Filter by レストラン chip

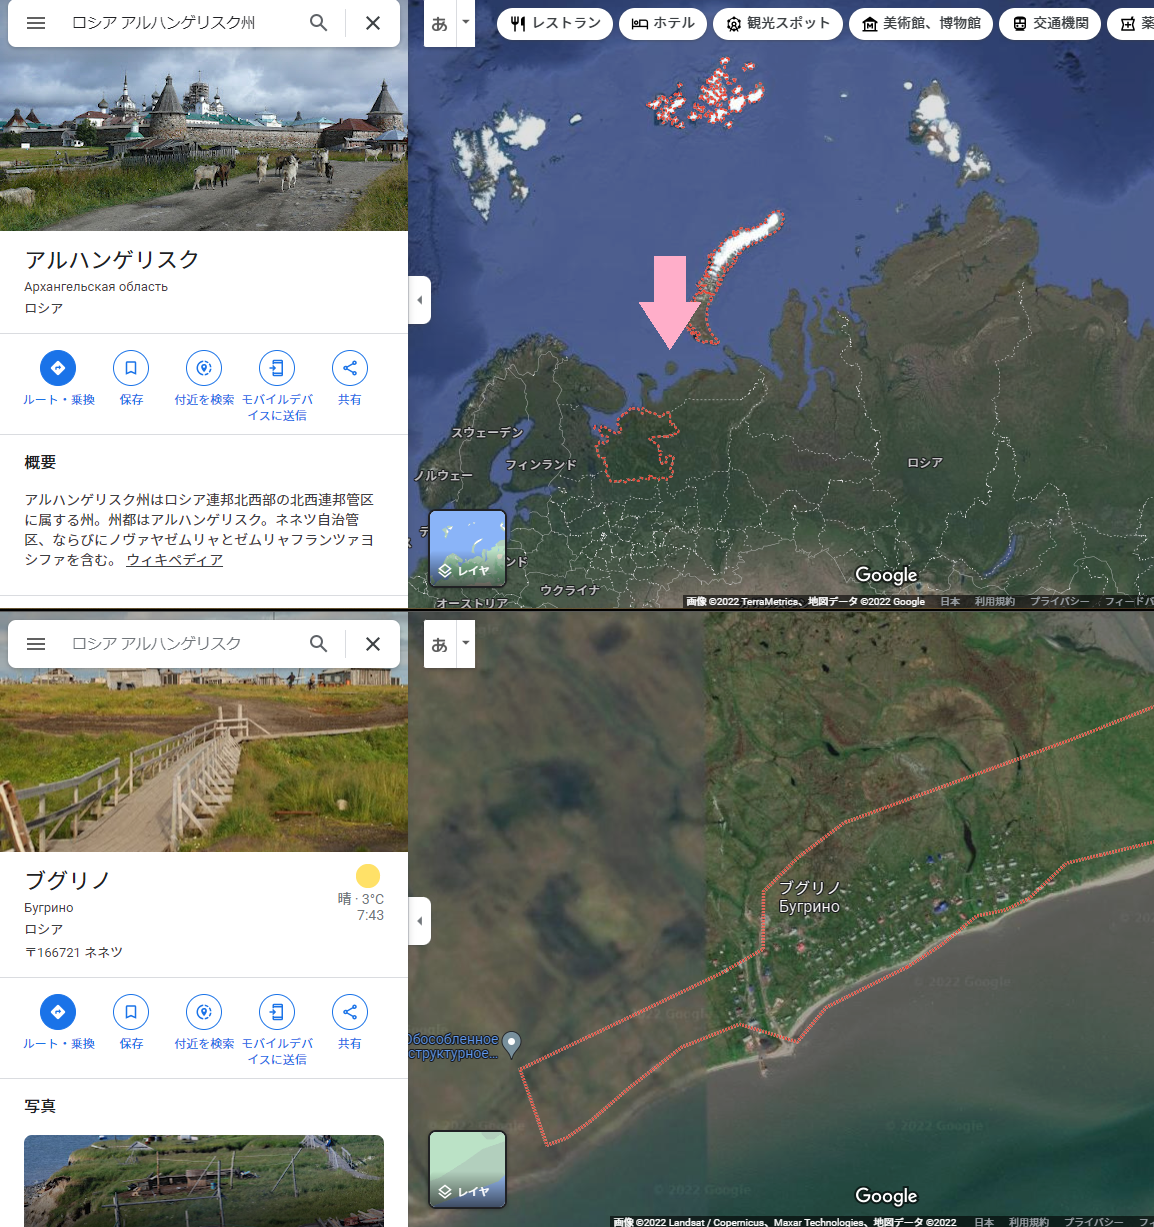pos(555,23)
